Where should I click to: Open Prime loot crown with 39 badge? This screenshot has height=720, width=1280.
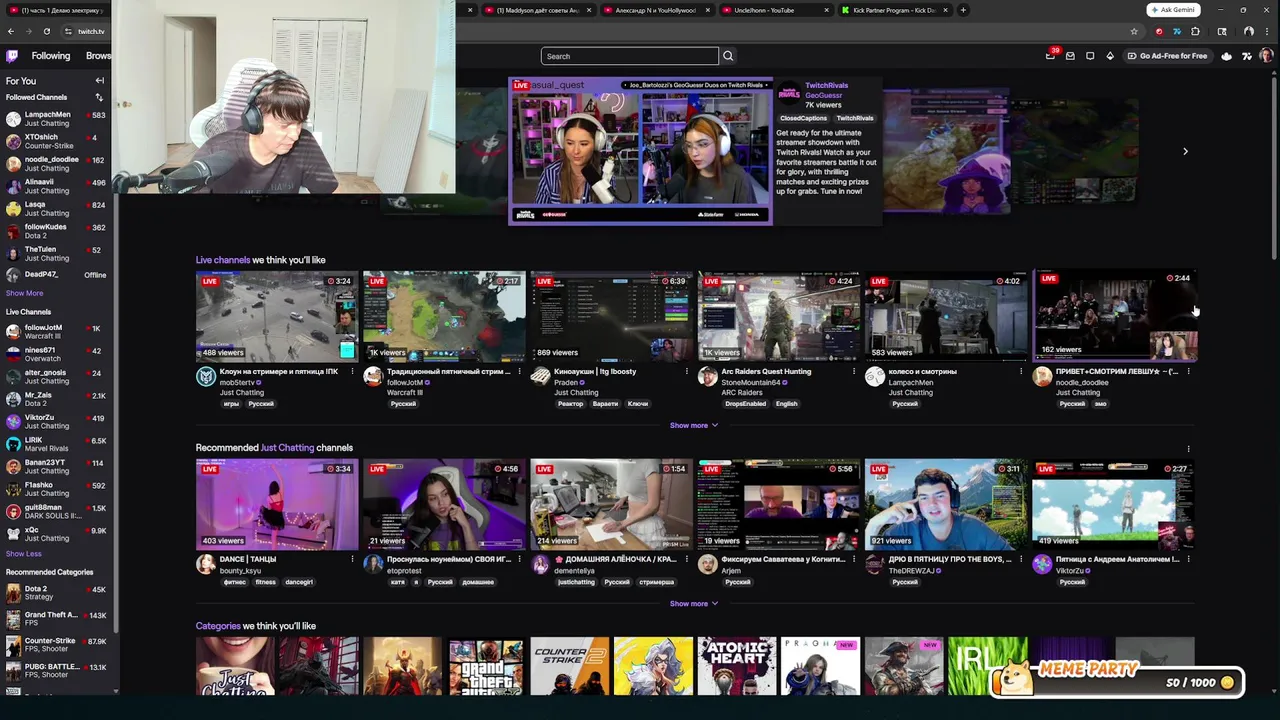pyautogui.click(x=1050, y=56)
